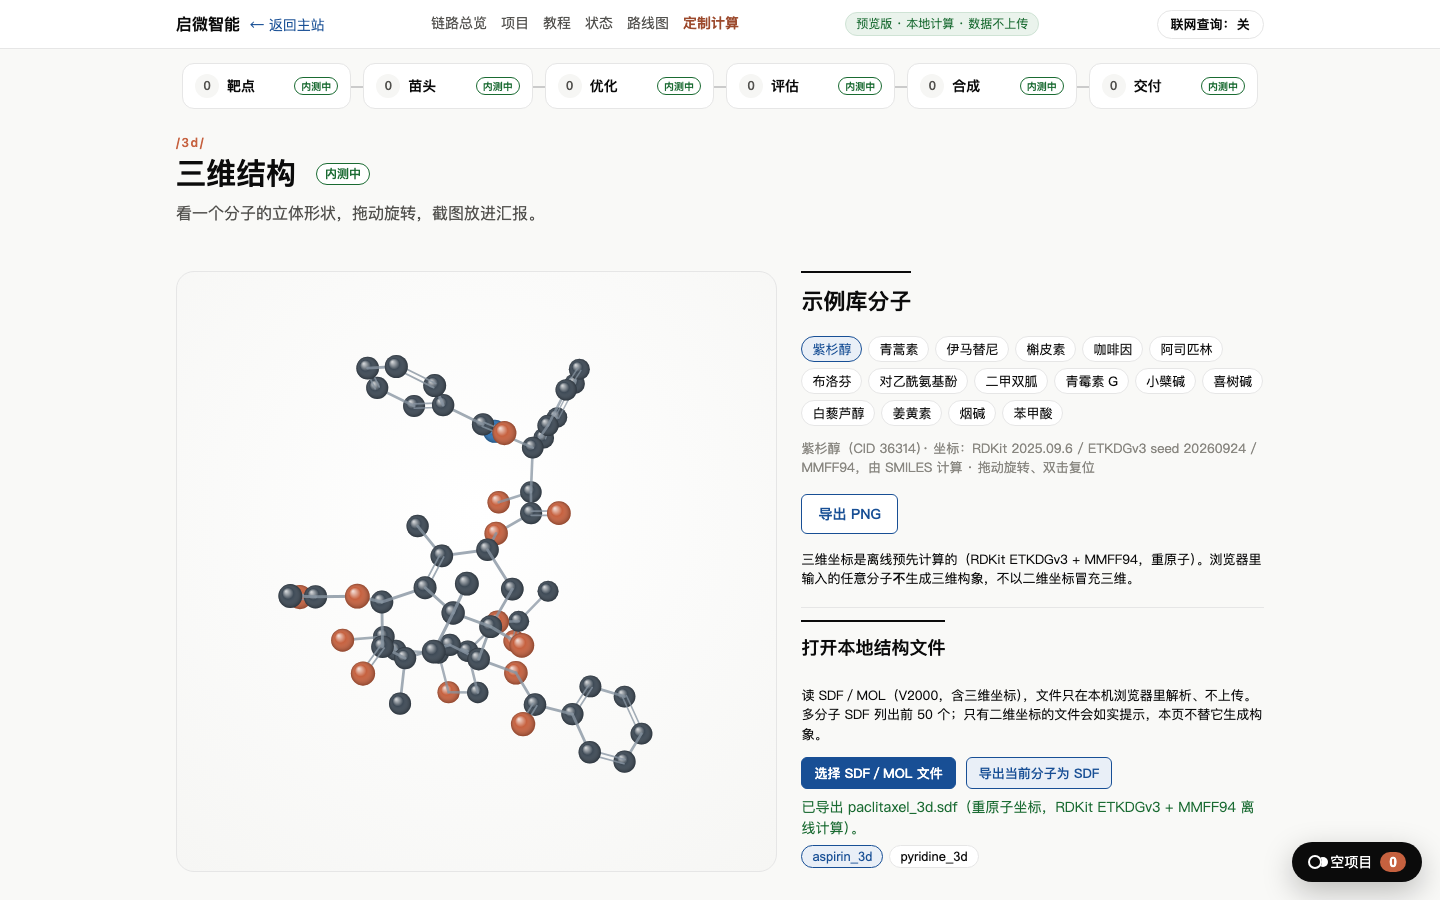
Task: Select the 合成 pipeline stage card
Action: click(x=992, y=86)
